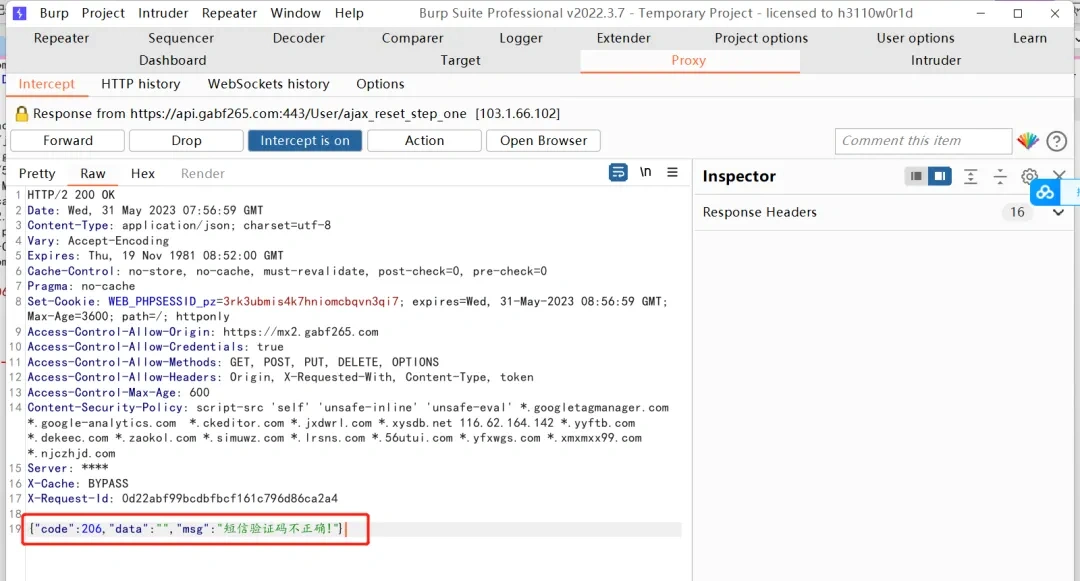Screen dimensions: 1080x581
Task: Switch to the Repeater tool tab
Action: tap(61, 38)
